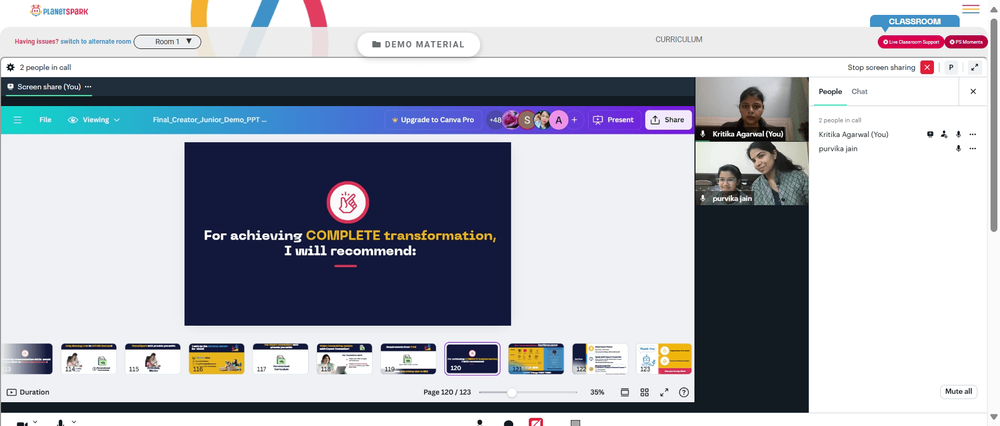Mute Kritika Agarwal microphone in People list

click(958, 135)
